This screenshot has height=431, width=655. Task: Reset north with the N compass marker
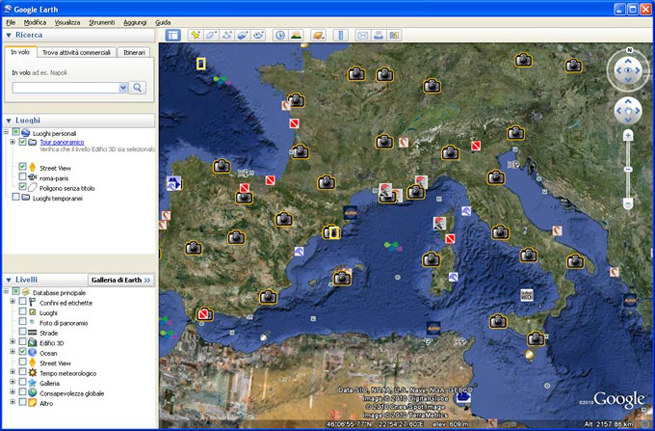click(x=629, y=50)
